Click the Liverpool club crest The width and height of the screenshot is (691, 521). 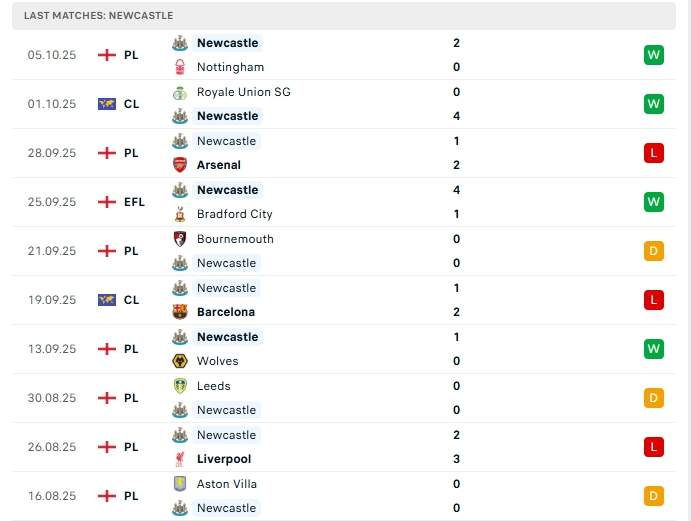pos(180,459)
